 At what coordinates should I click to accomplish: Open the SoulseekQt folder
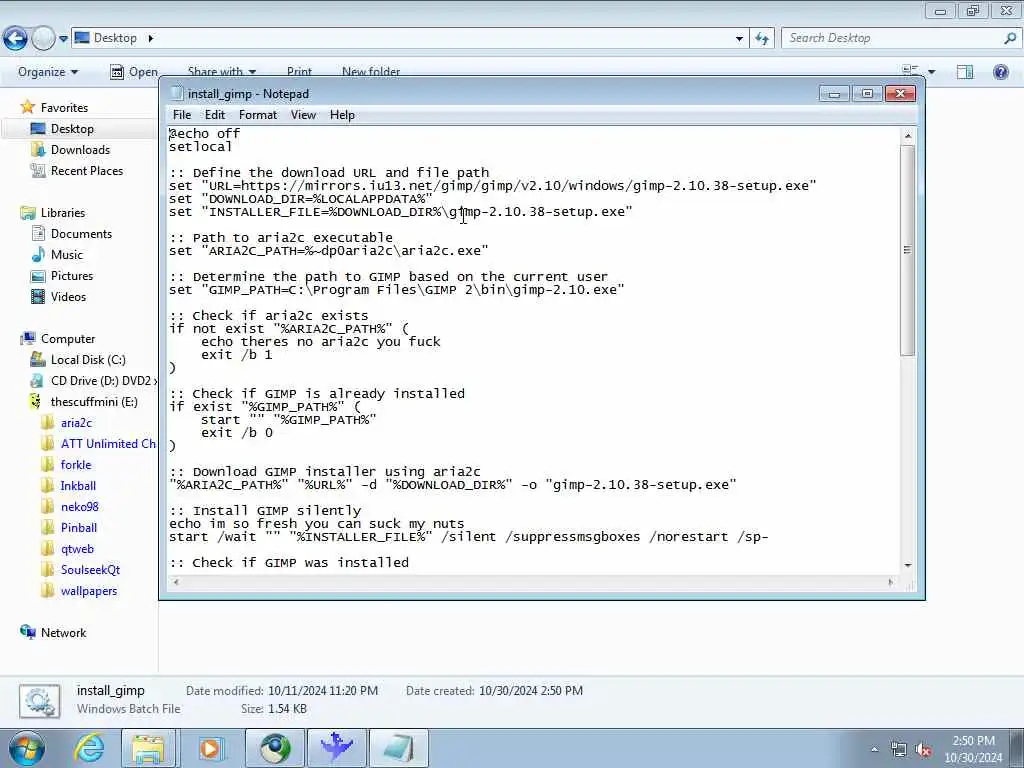pos(90,570)
